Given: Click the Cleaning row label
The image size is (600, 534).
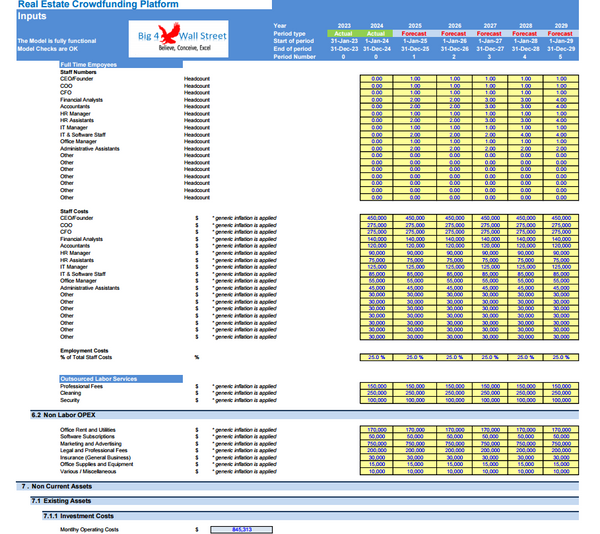Looking at the screenshot, I should coord(73,393).
